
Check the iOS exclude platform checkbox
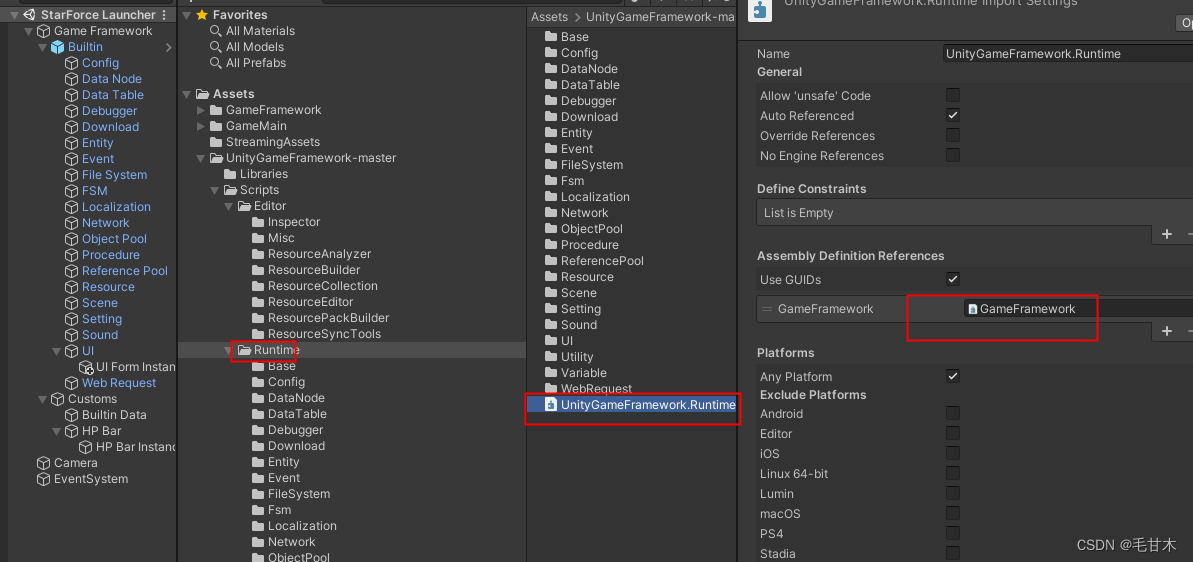click(x=953, y=453)
